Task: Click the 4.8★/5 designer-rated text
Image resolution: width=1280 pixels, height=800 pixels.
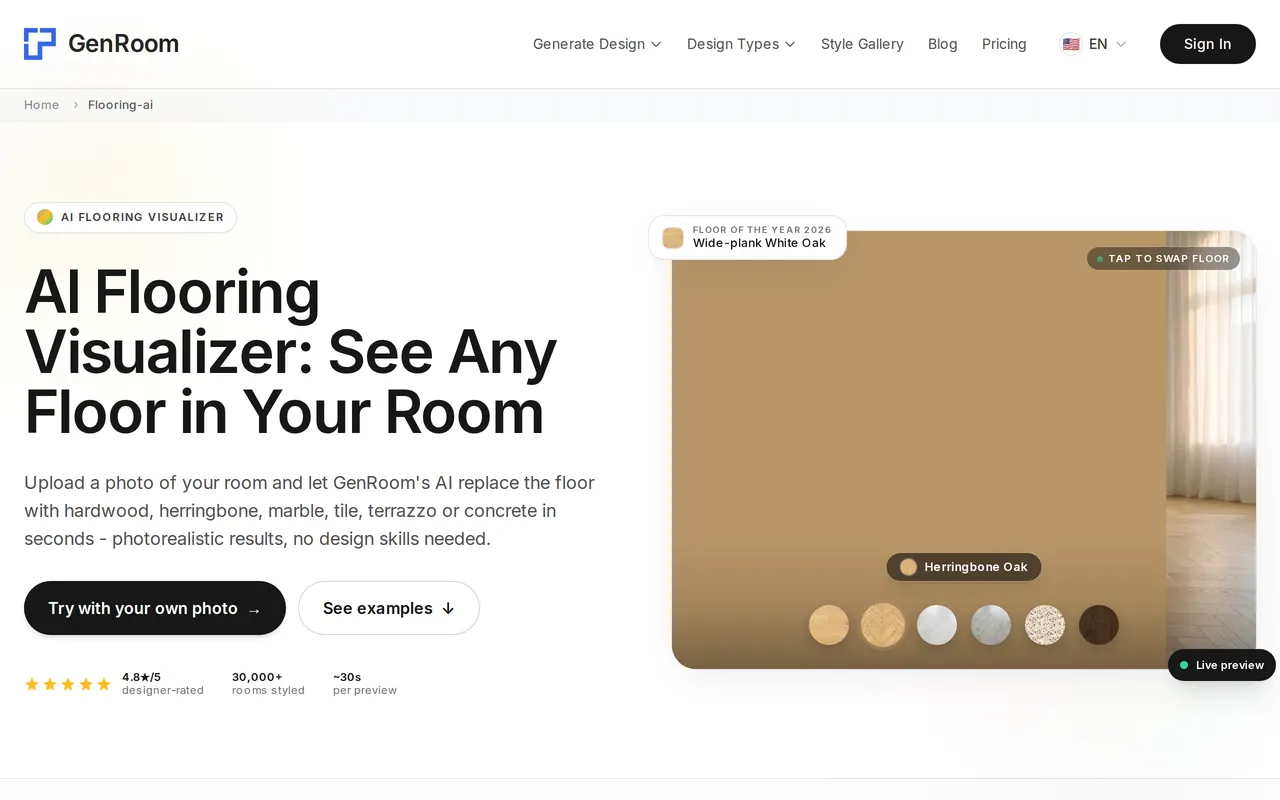Action: pyautogui.click(x=163, y=684)
